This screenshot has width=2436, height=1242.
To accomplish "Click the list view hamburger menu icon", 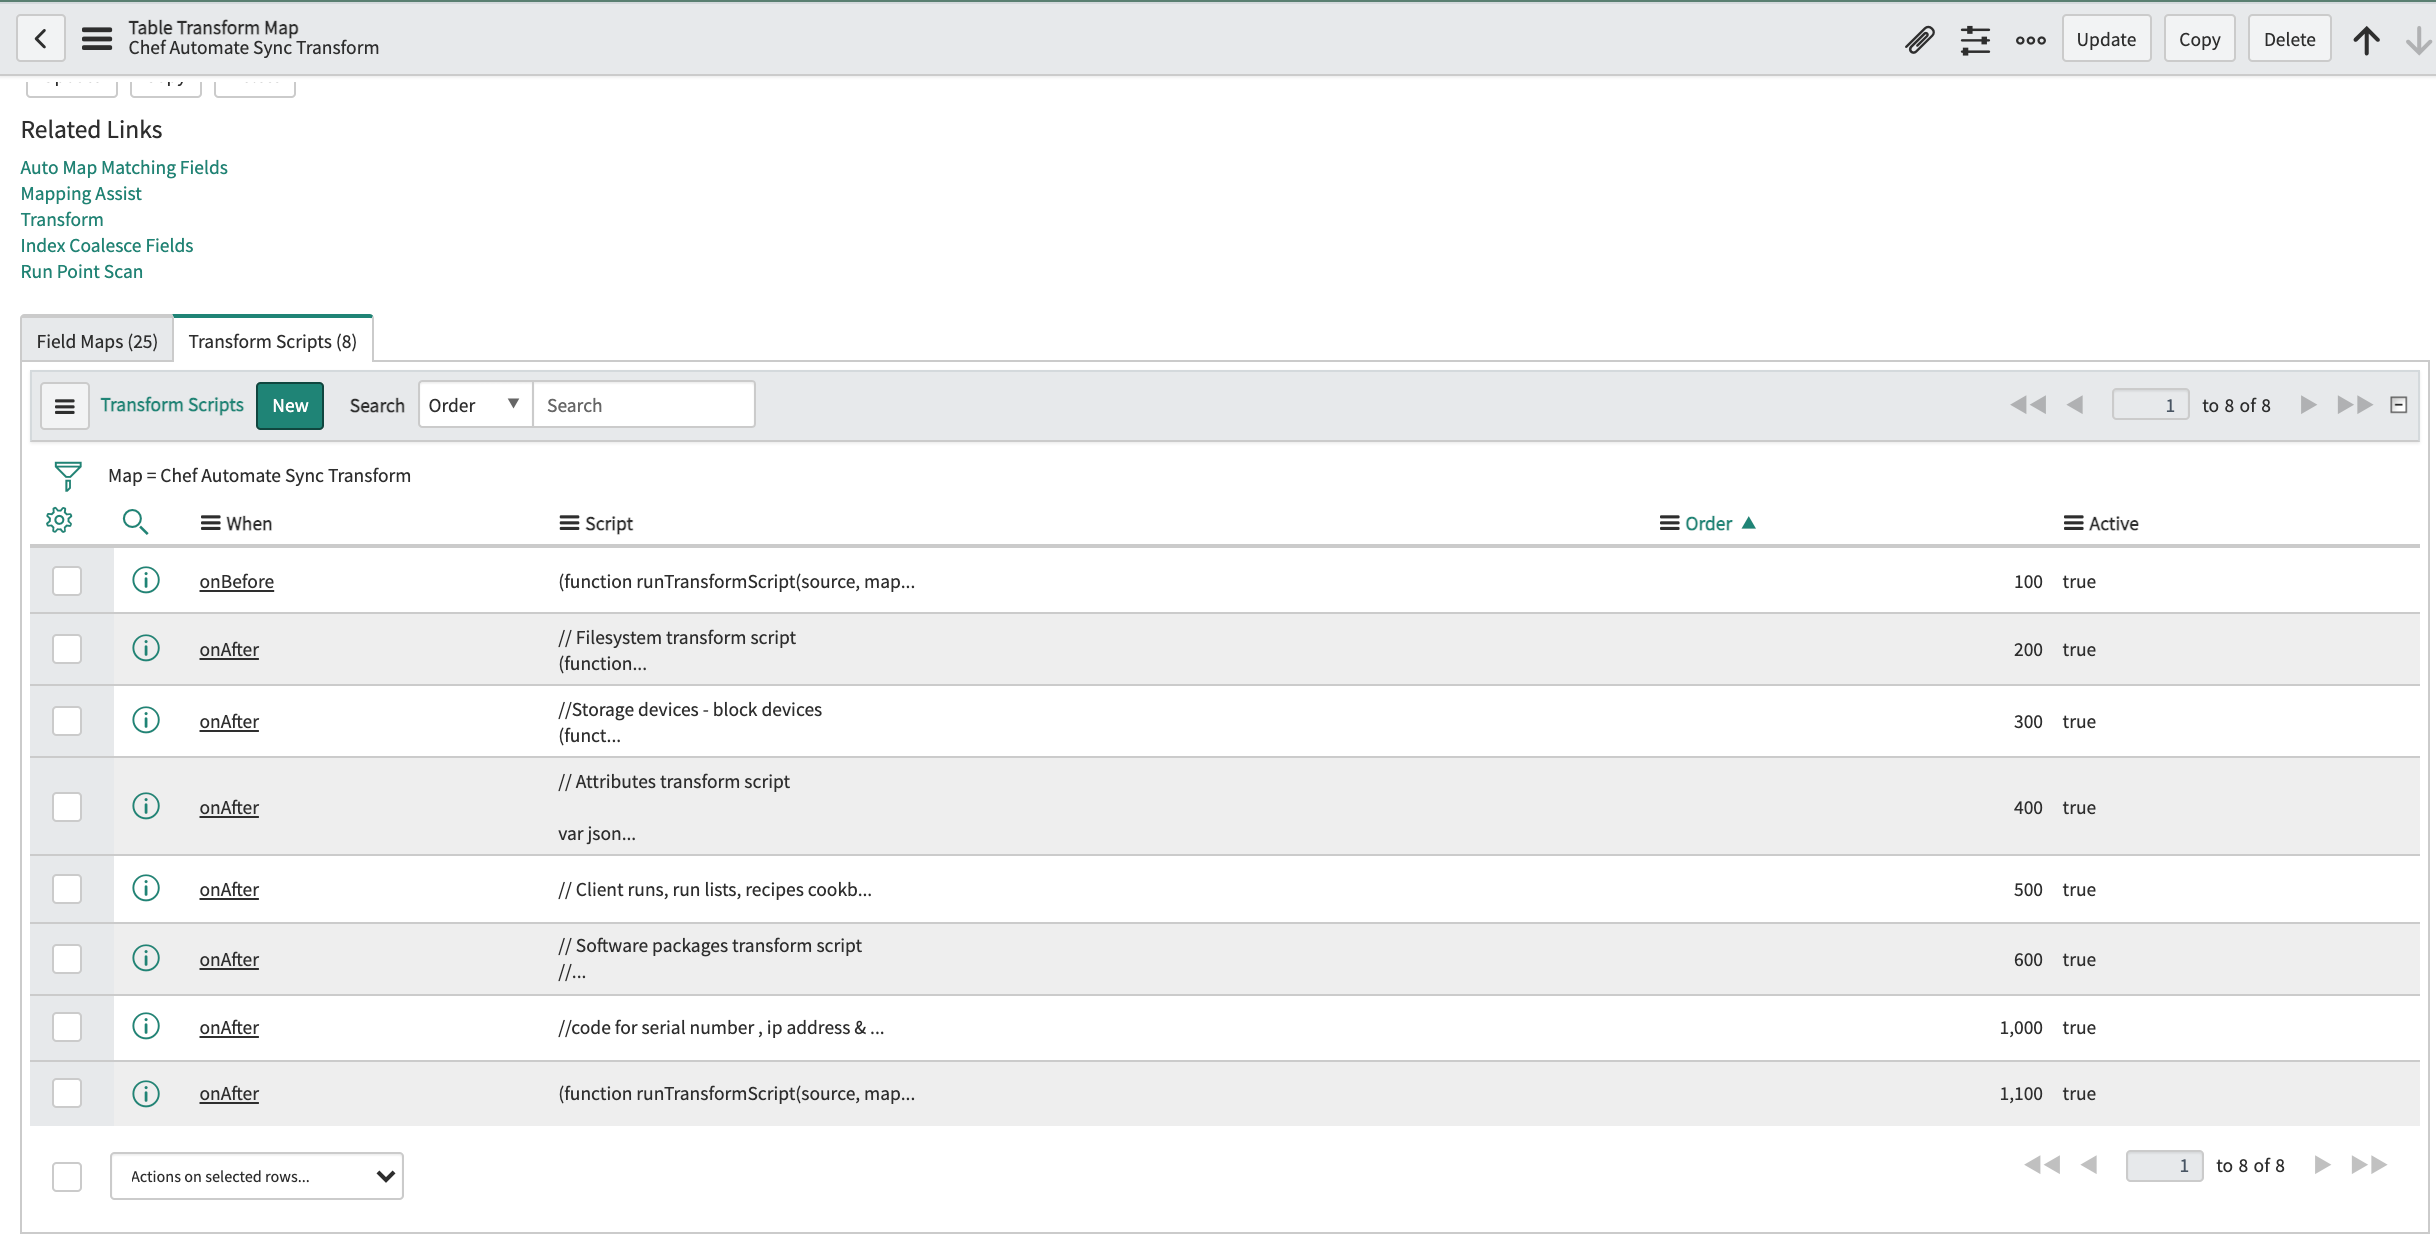I will [63, 406].
